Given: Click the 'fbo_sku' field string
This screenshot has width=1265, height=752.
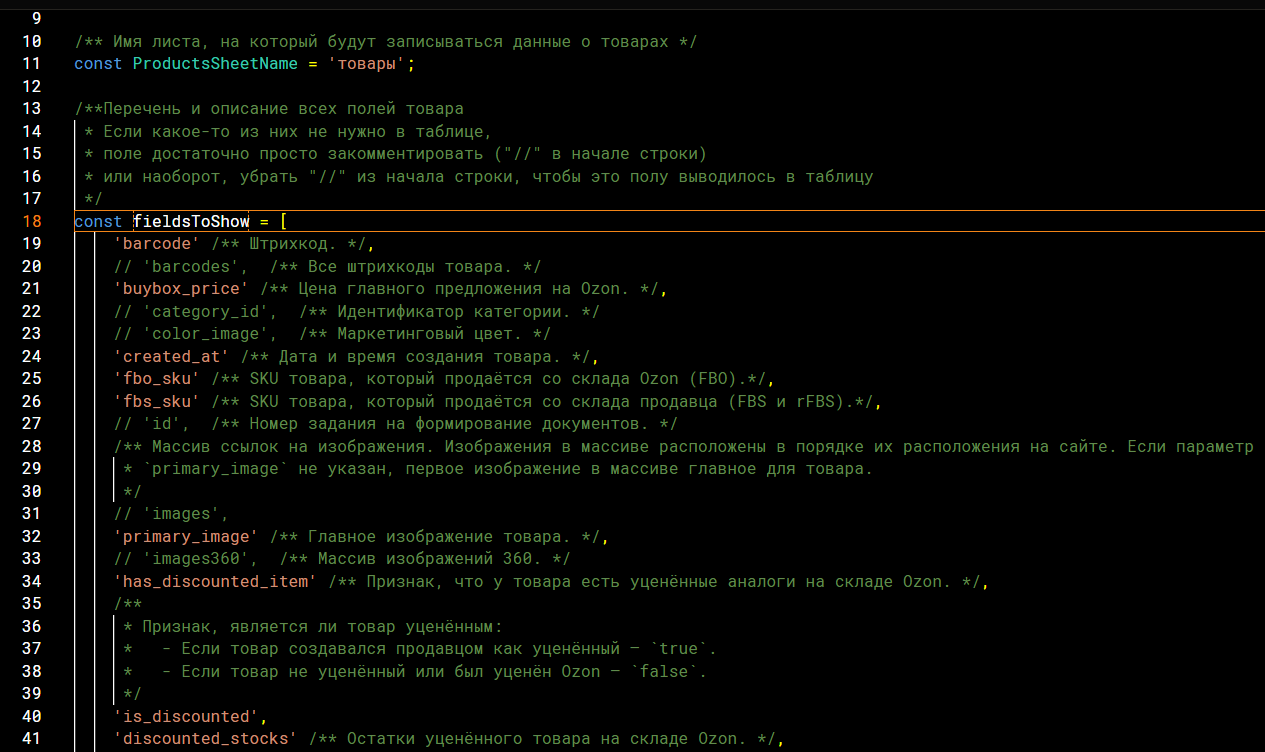Looking at the screenshot, I should pos(157,379).
